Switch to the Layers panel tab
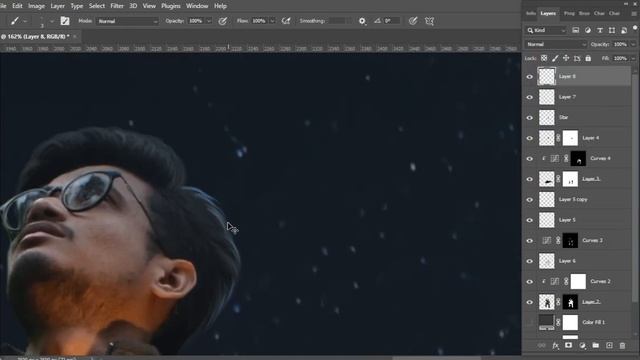The image size is (640, 360). pos(548,13)
